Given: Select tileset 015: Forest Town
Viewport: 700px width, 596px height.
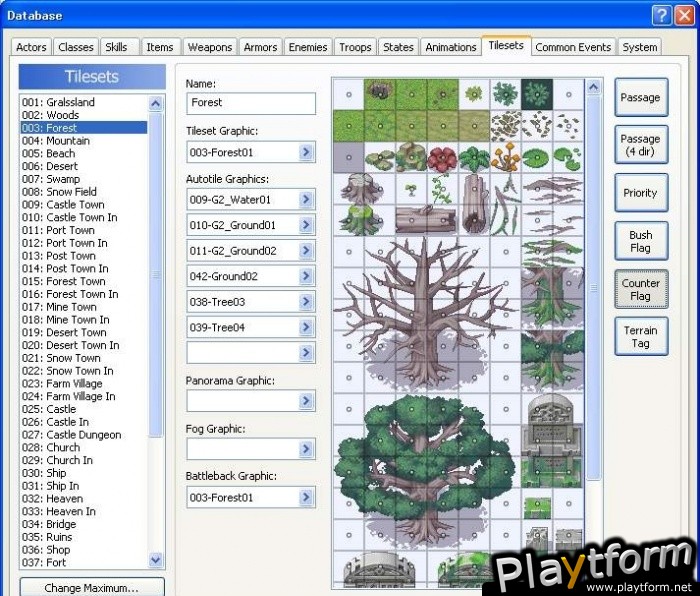Looking at the screenshot, I should coord(83,281).
